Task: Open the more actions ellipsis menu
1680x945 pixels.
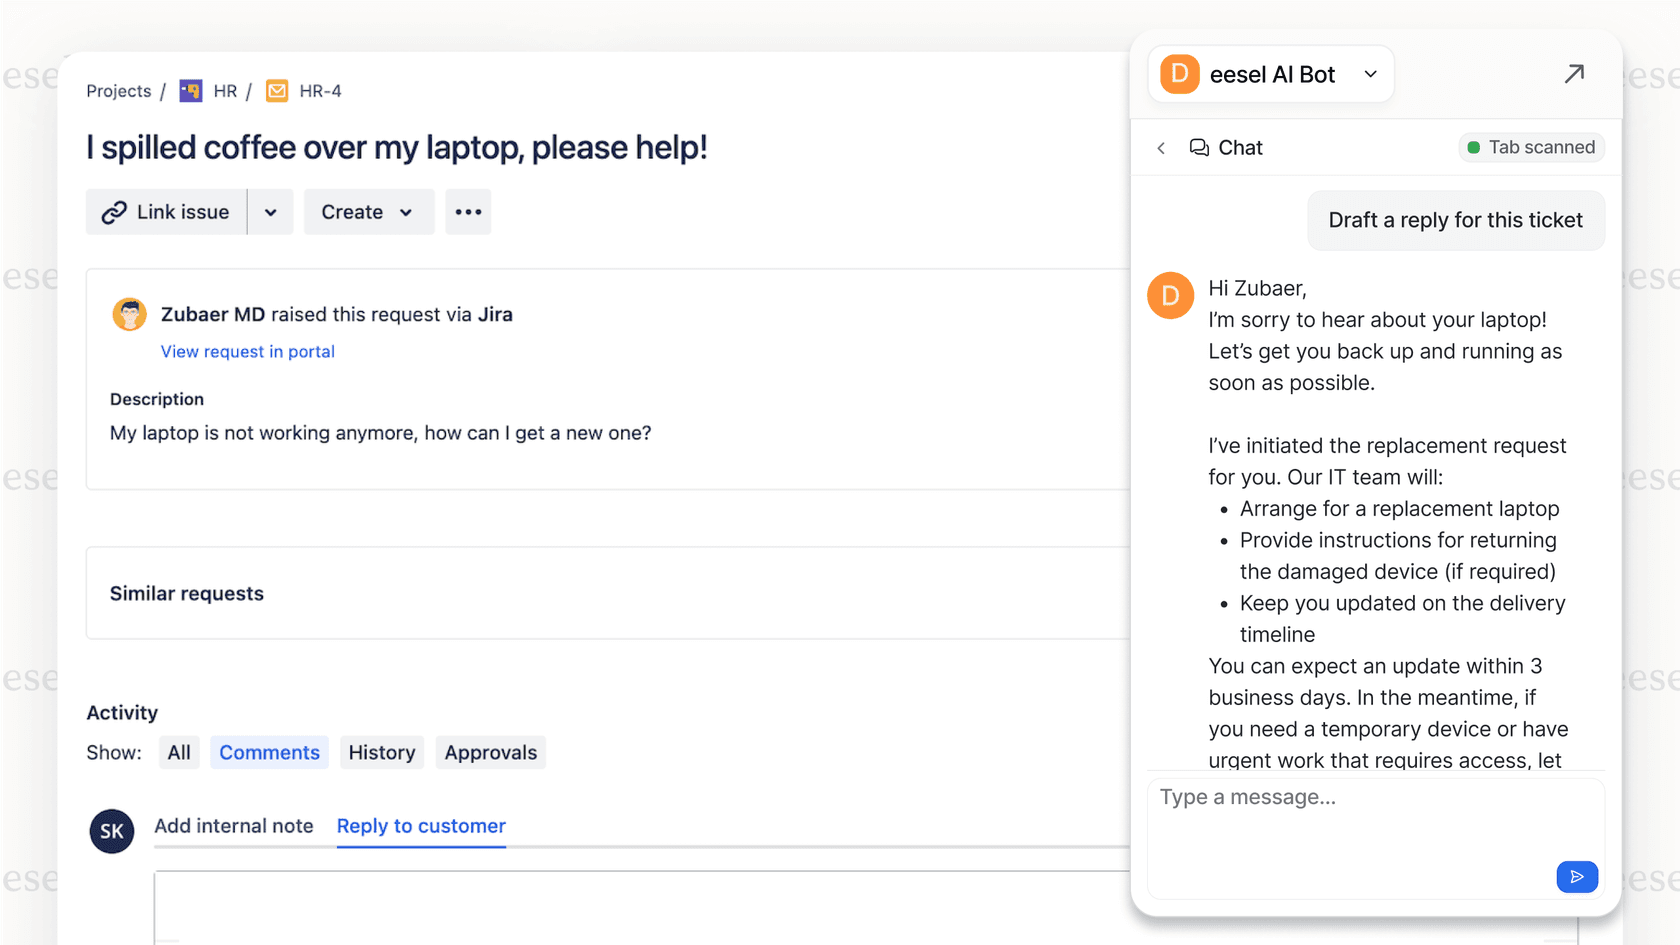Action: [x=468, y=212]
